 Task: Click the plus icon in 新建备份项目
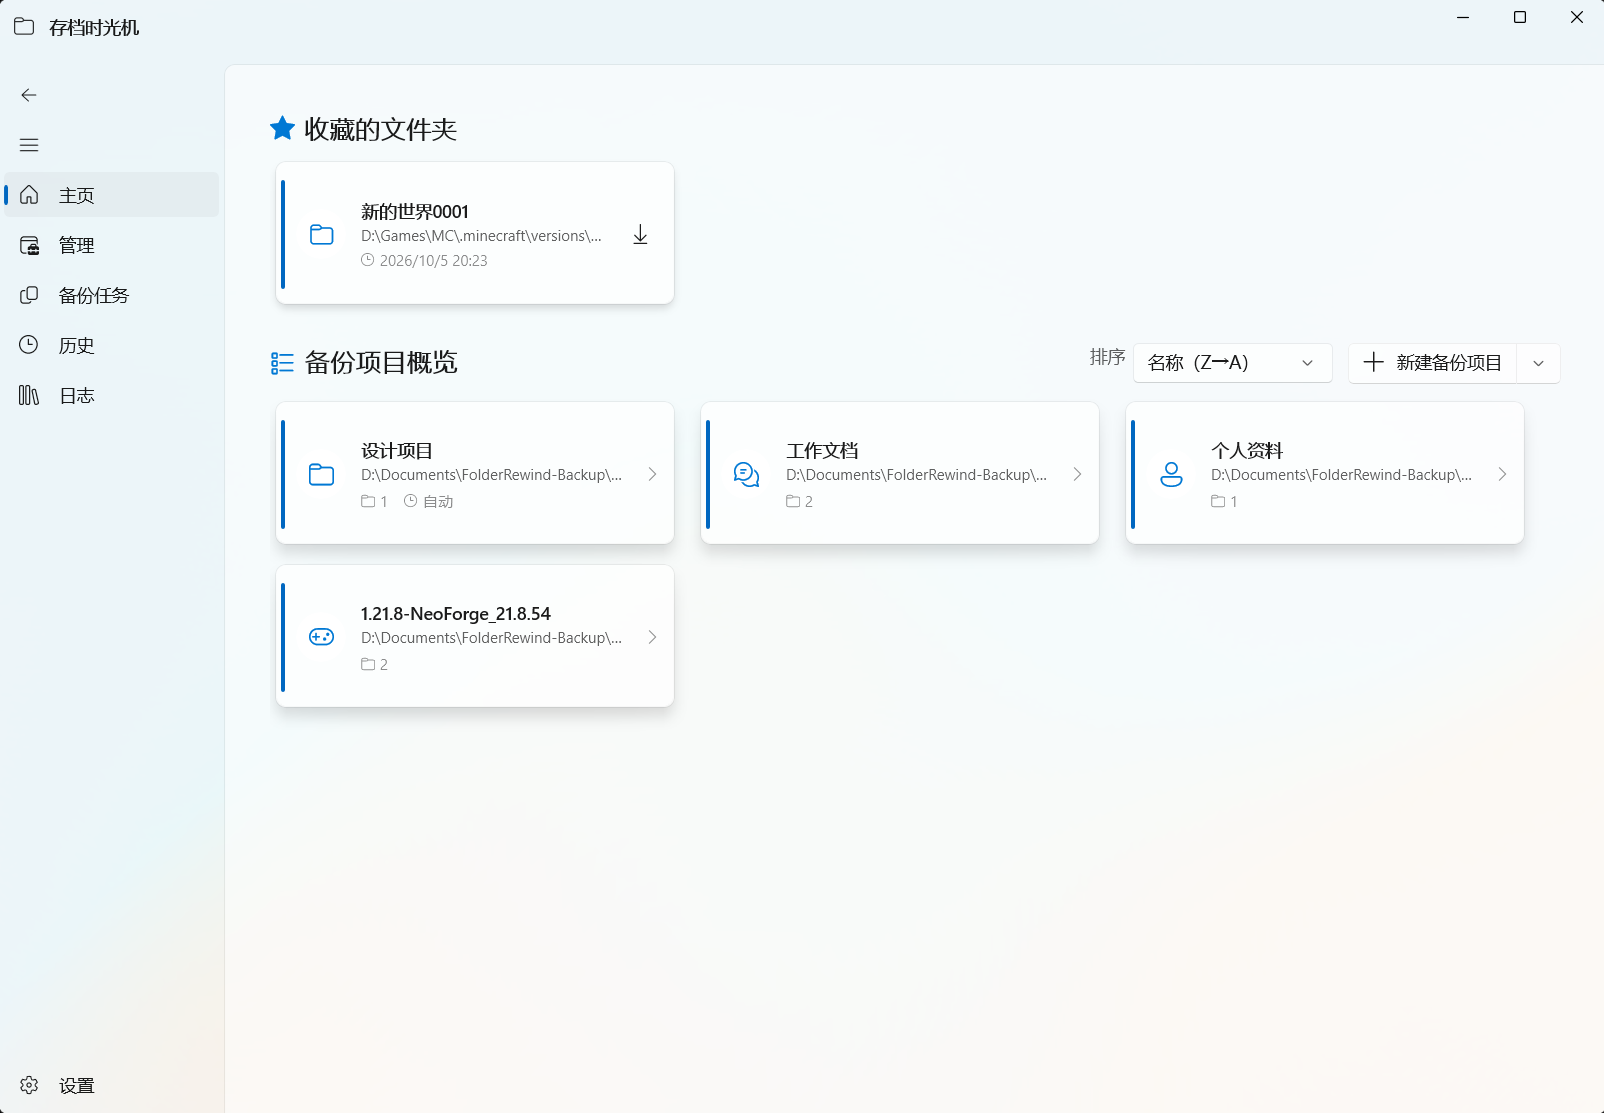[x=1374, y=362]
